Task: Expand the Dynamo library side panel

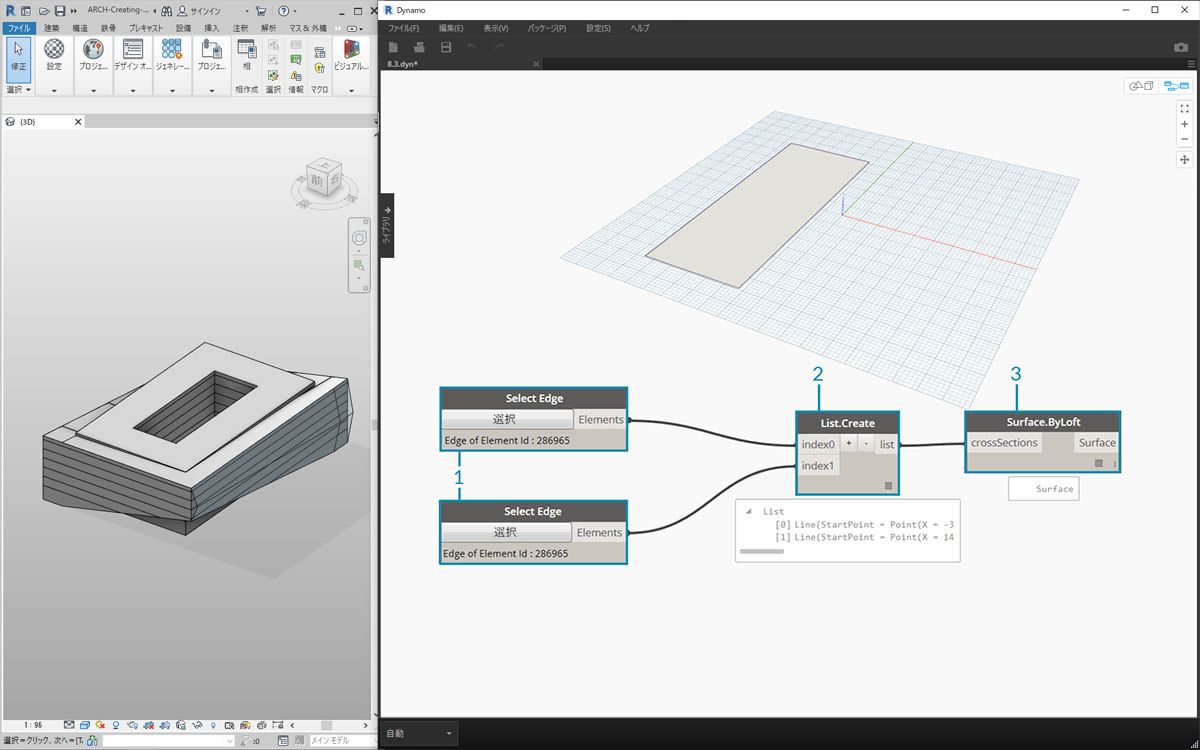Action: tap(386, 225)
